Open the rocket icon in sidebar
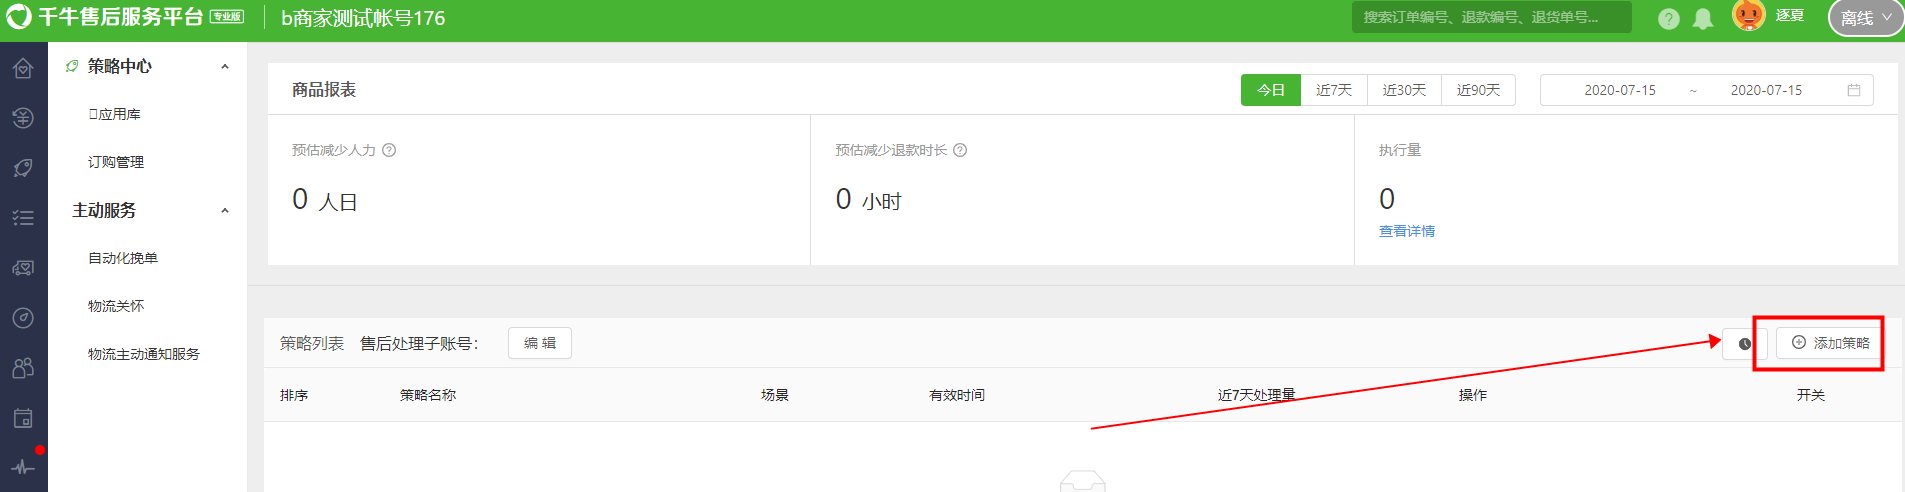This screenshot has height=492, width=1905. tap(23, 168)
